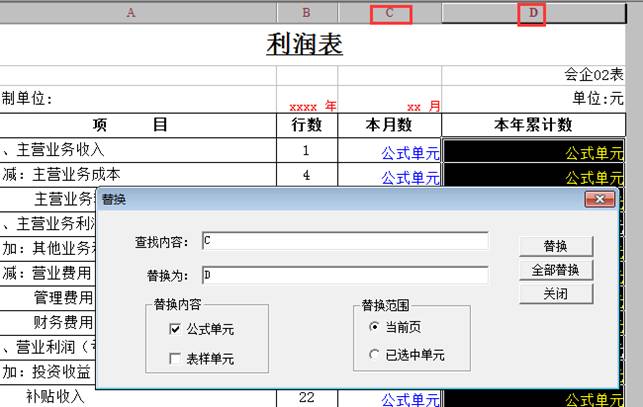The width and height of the screenshot is (643, 407).
Task: Toggle the 公式单元 checkbox
Action: click(x=176, y=329)
